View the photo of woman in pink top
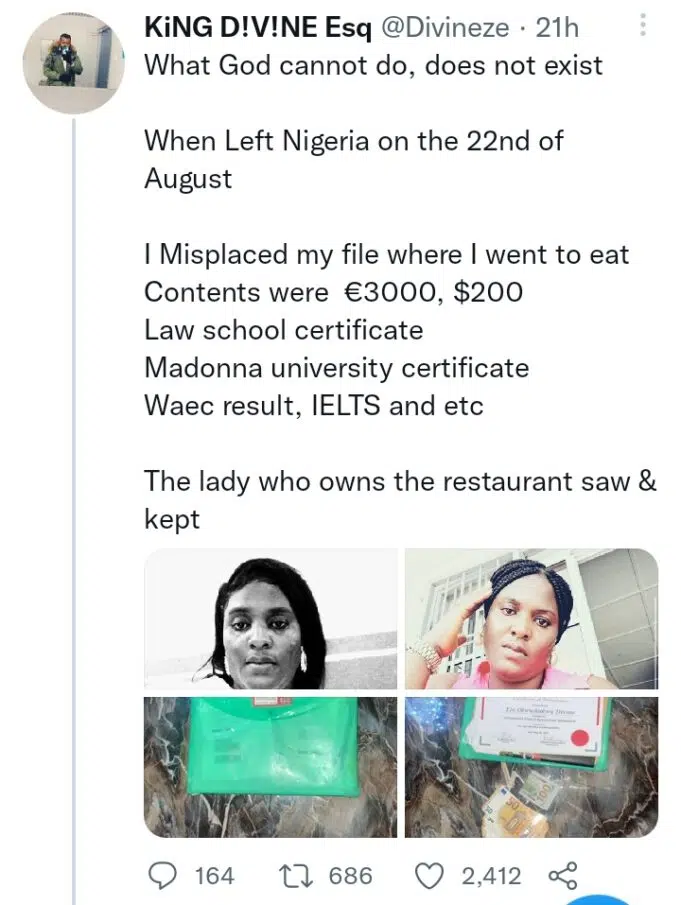Screen dimensions: 681x905 coord(531,619)
